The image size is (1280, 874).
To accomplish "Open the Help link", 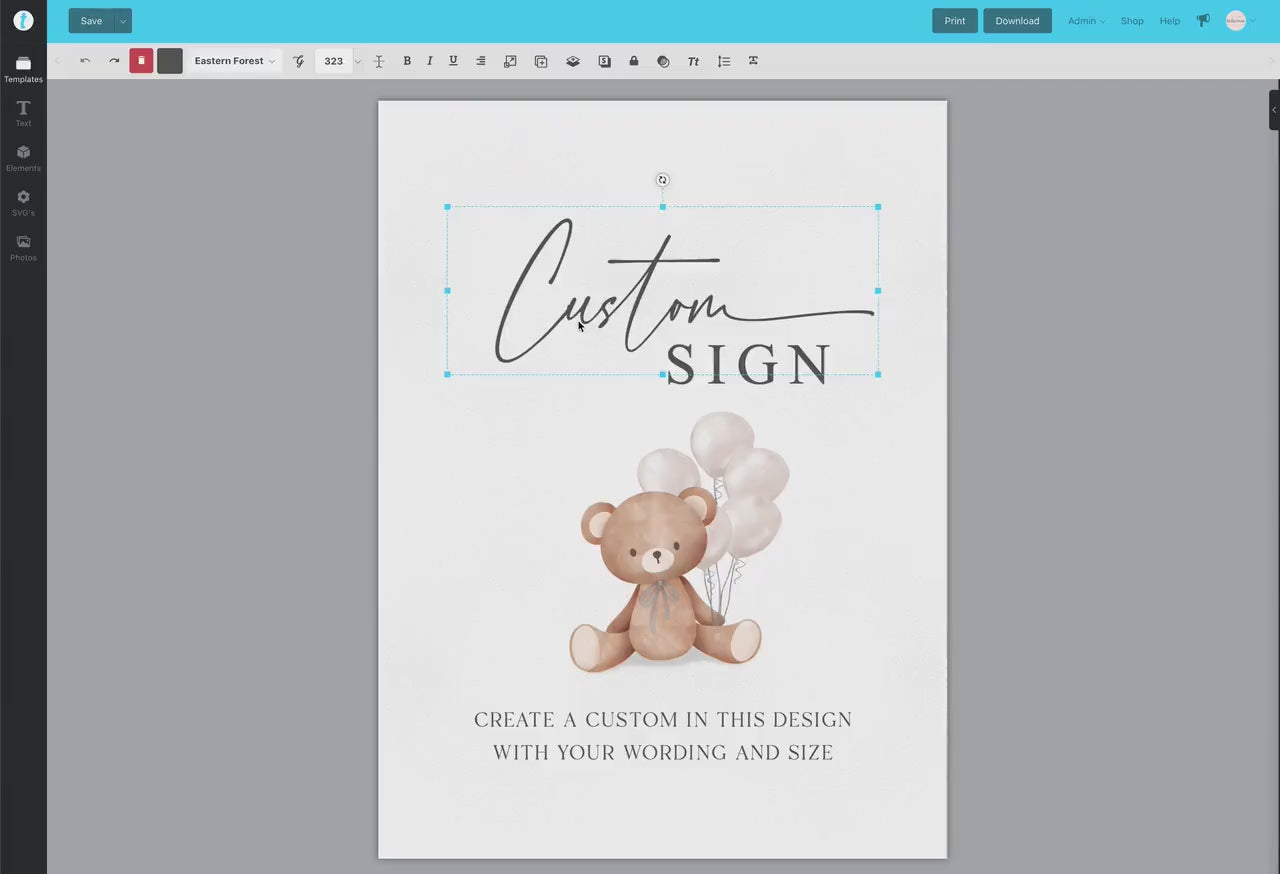I will click(1170, 21).
